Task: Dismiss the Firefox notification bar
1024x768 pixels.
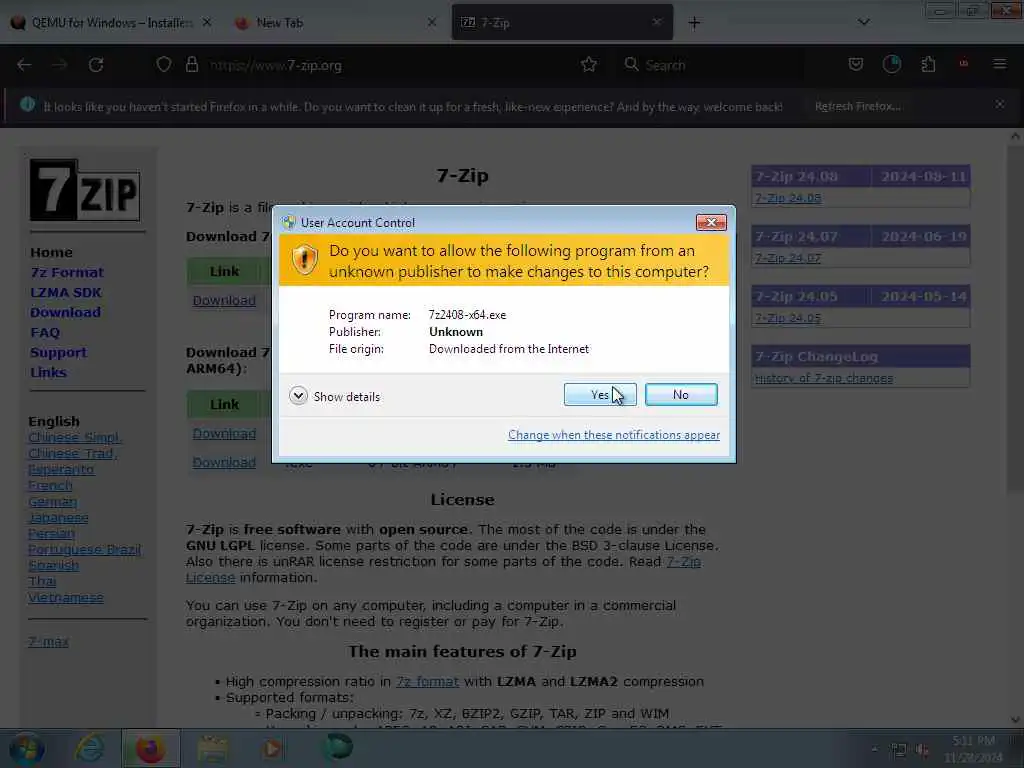Action: coord(999,104)
